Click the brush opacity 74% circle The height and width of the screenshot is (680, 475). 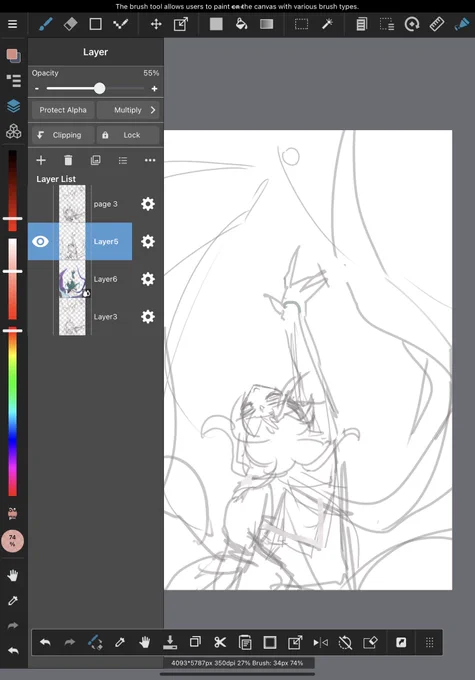[13, 540]
